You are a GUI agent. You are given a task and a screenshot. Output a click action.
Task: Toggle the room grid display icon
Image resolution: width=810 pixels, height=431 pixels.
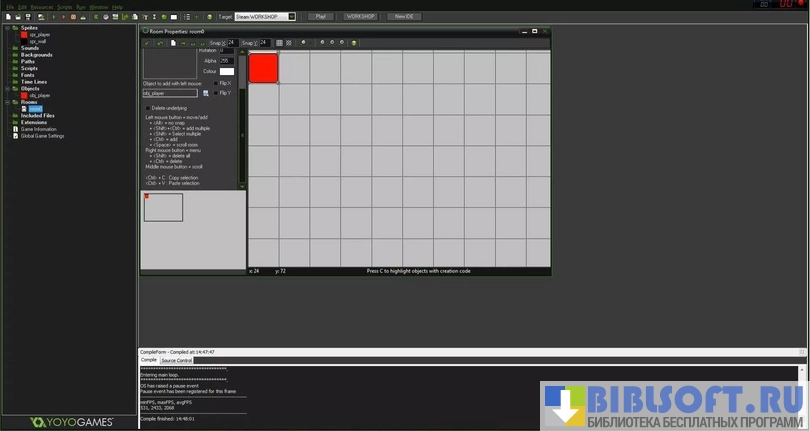click(x=279, y=43)
